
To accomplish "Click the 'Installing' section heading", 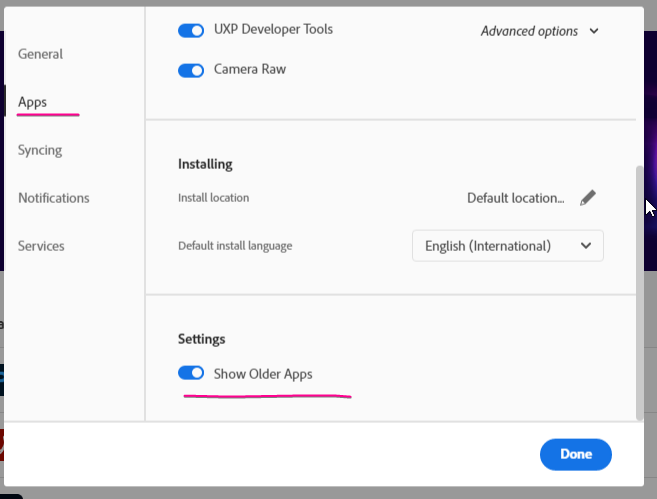I will pyautogui.click(x=205, y=164).
